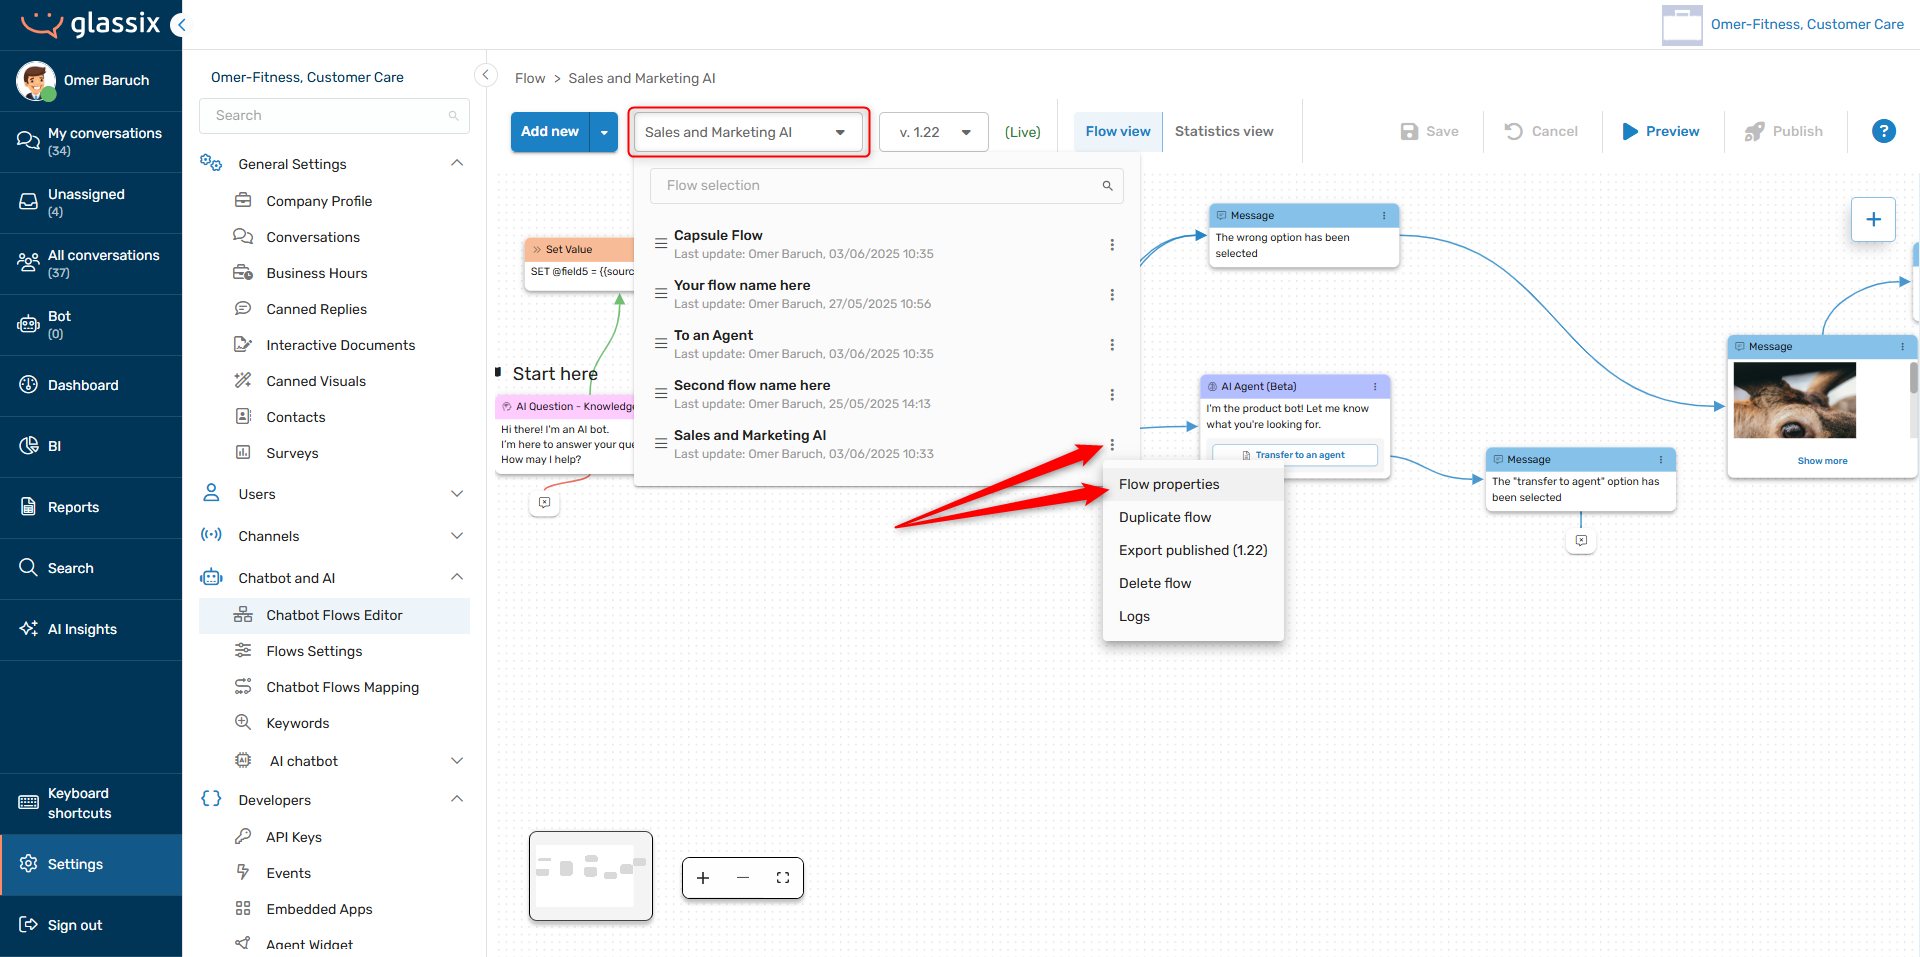Open the Search page in sidebar
Viewport: 1920px width, 957px height.
pyautogui.click(x=91, y=568)
